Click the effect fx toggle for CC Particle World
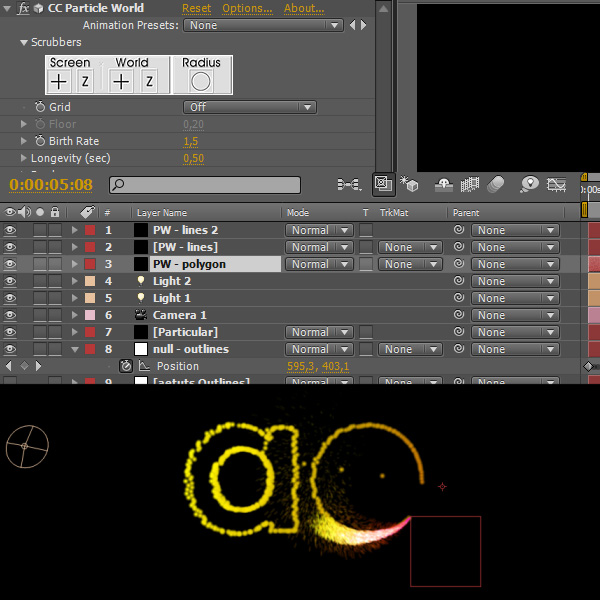The width and height of the screenshot is (600, 600). point(23,8)
